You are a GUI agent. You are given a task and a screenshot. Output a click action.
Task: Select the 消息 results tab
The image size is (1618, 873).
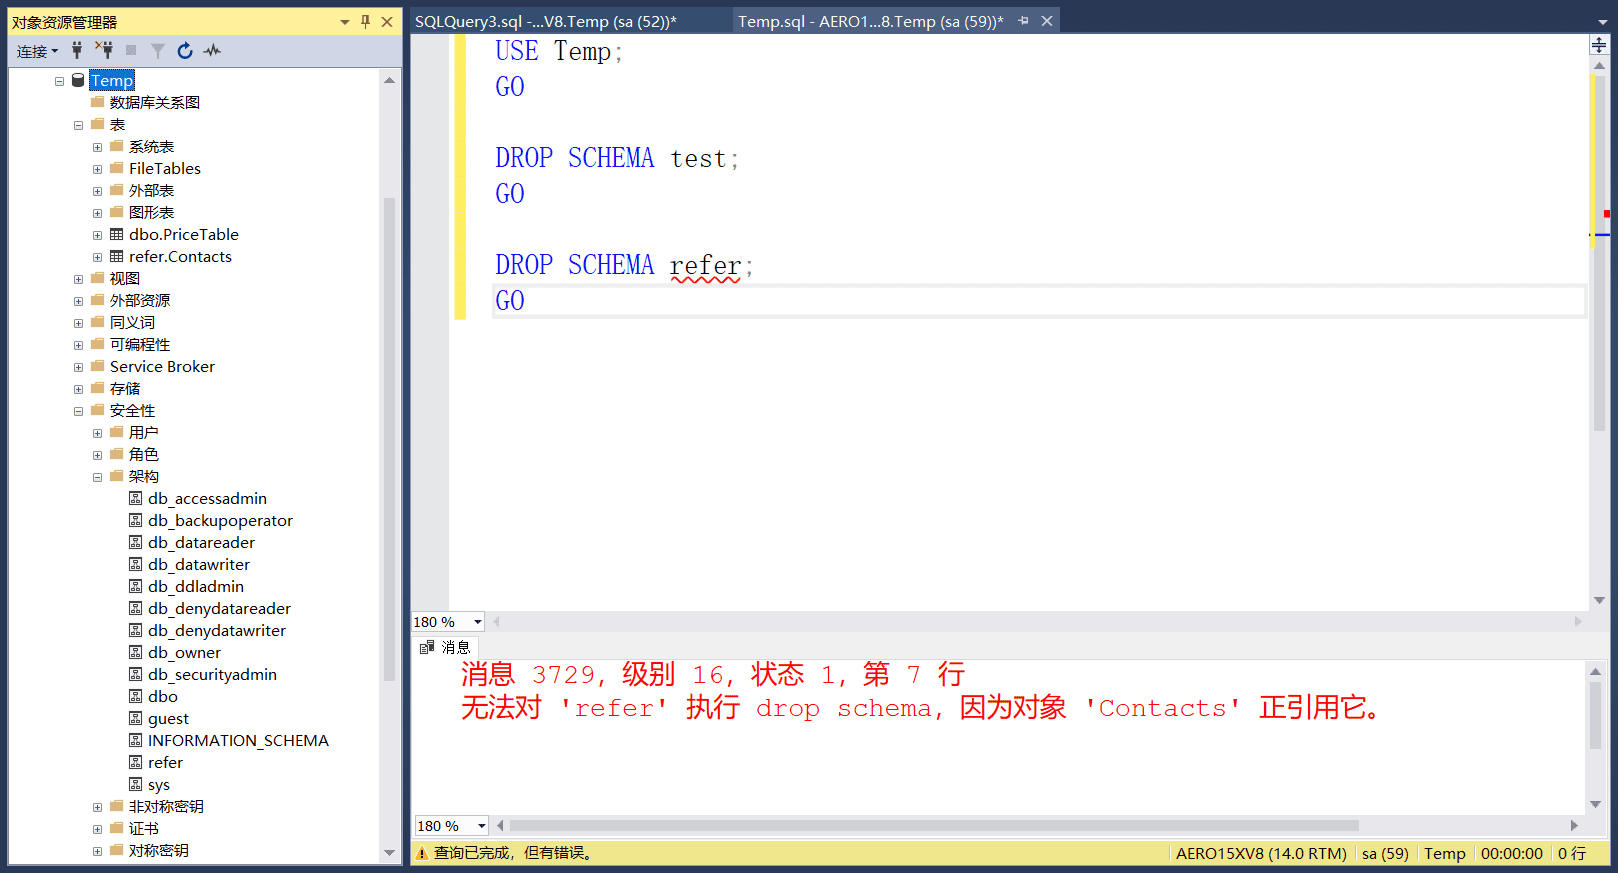click(445, 647)
